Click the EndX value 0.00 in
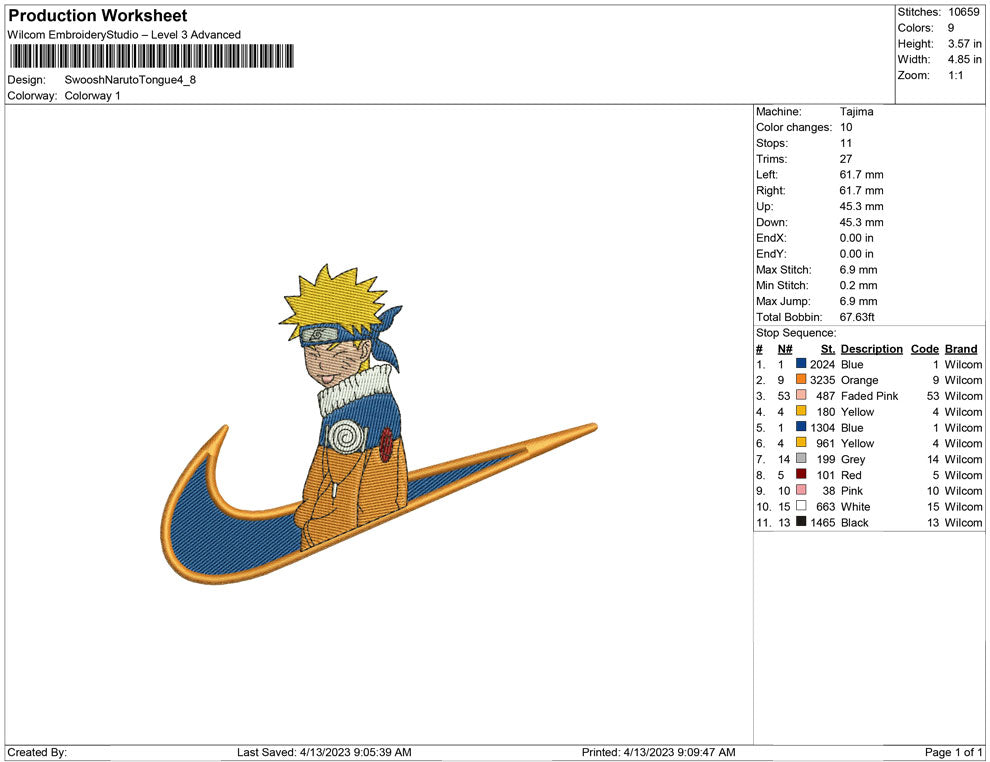990x762 pixels. click(856, 238)
